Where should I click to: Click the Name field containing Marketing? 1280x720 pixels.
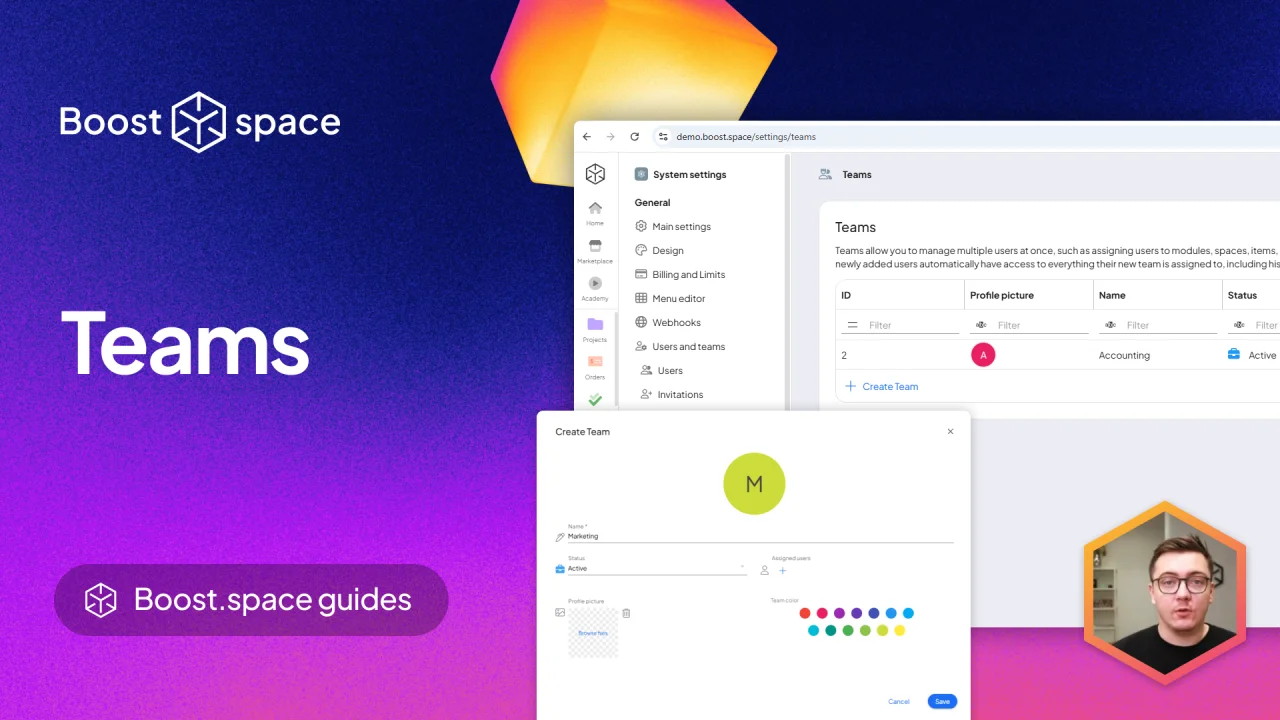[x=760, y=536]
